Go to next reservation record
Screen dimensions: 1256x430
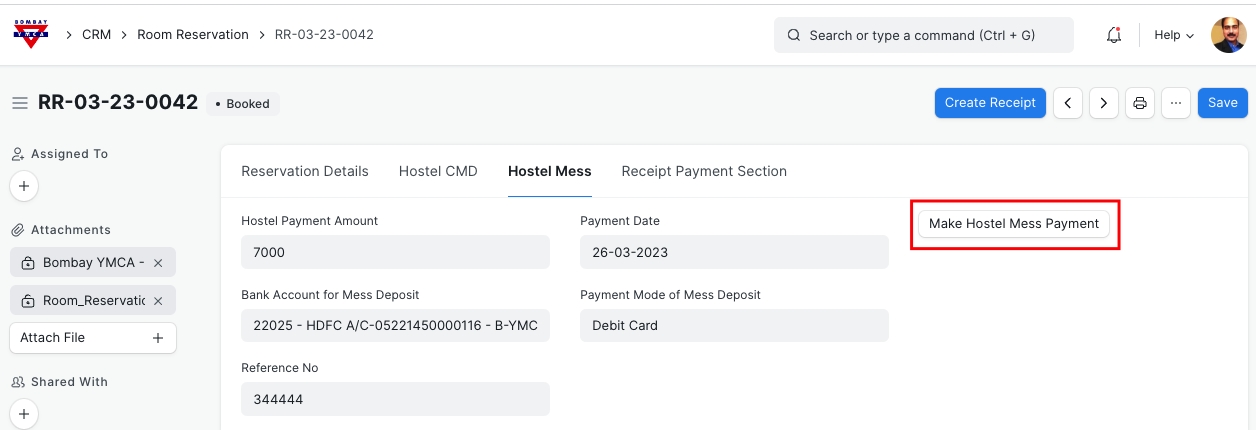click(x=1103, y=103)
